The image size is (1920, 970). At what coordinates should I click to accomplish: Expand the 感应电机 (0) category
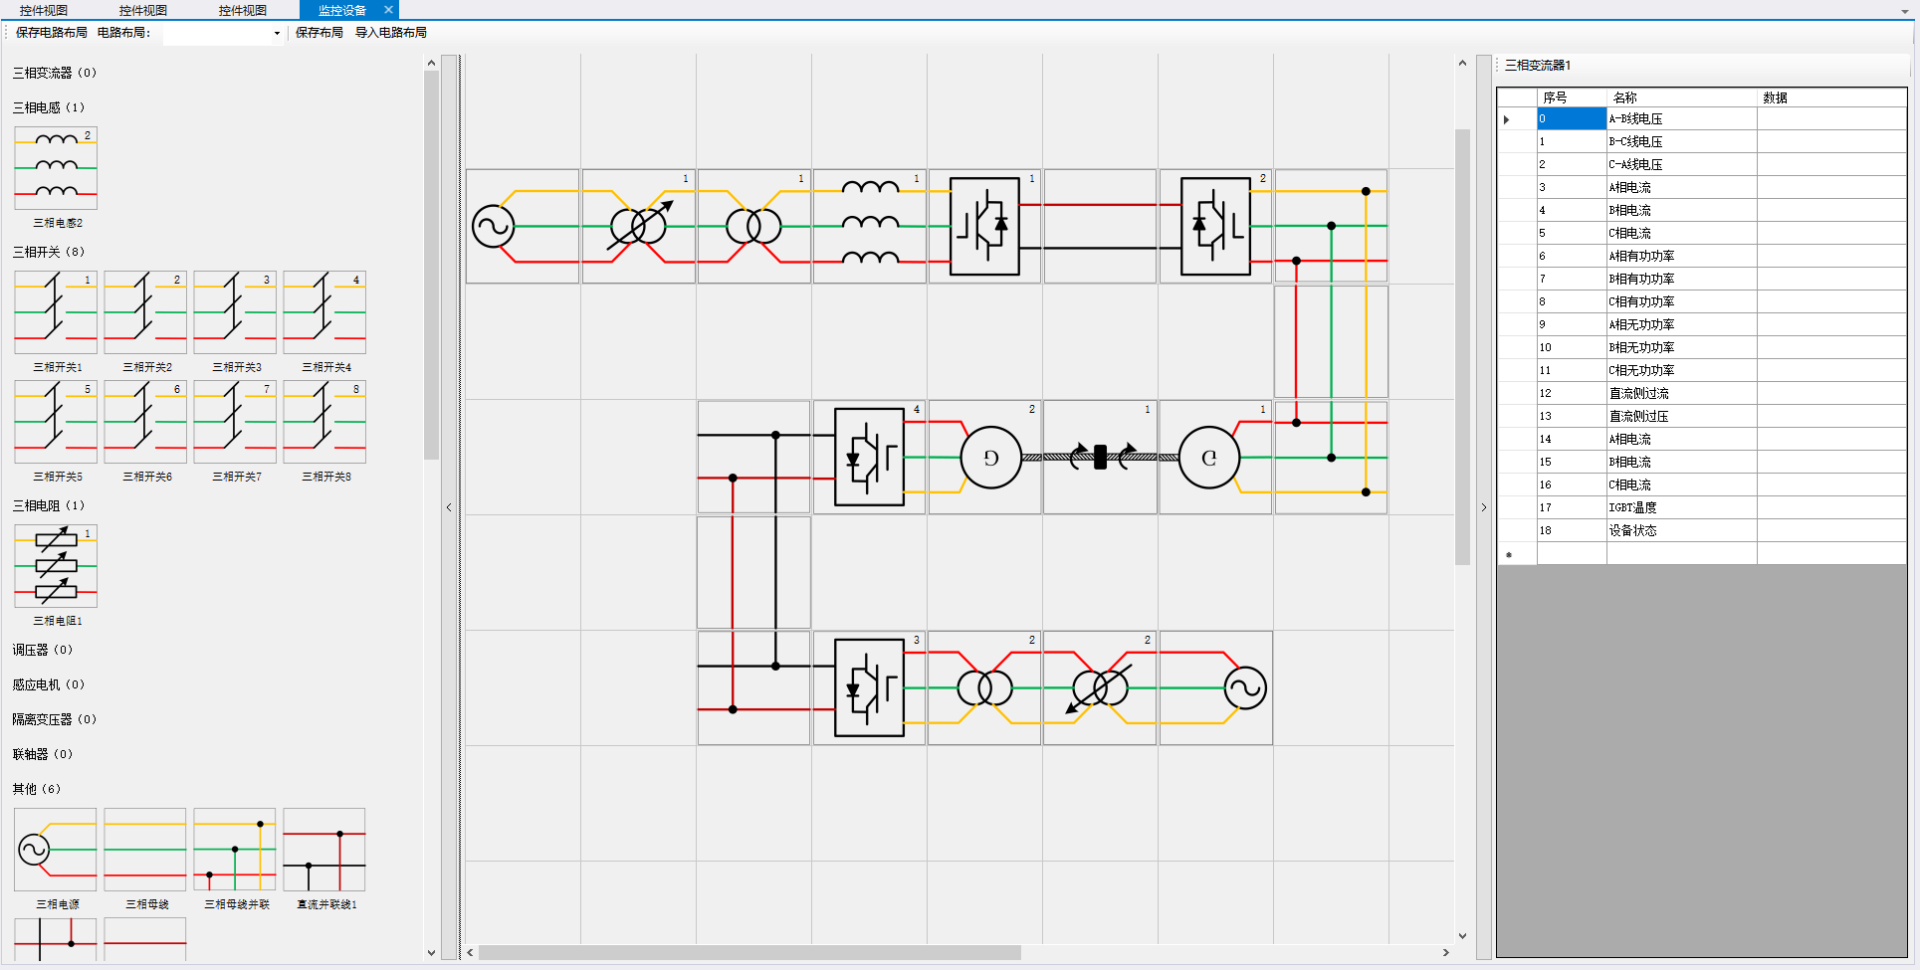pos(48,685)
